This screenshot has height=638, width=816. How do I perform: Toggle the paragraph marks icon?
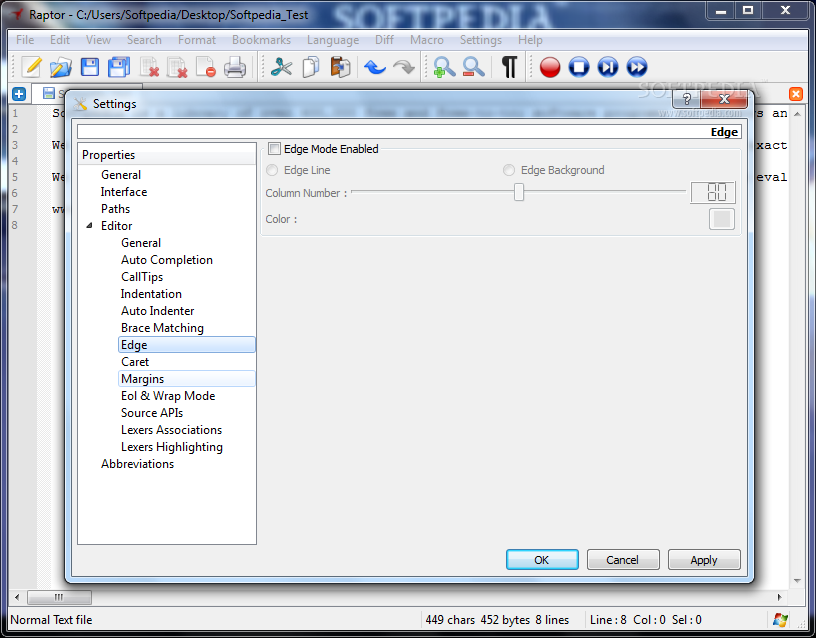click(509, 68)
